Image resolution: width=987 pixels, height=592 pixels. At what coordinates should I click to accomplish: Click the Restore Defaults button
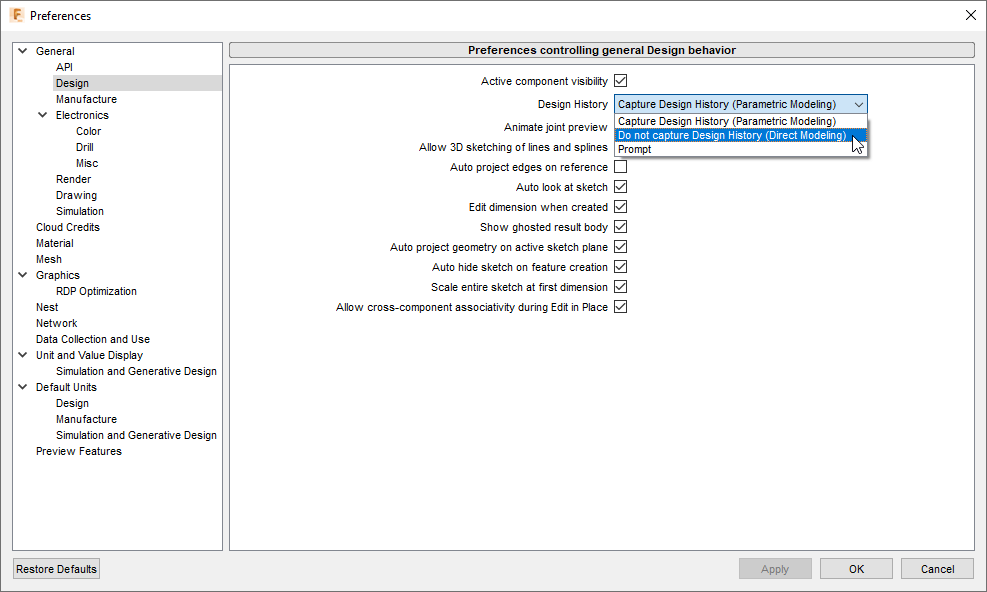coord(55,568)
